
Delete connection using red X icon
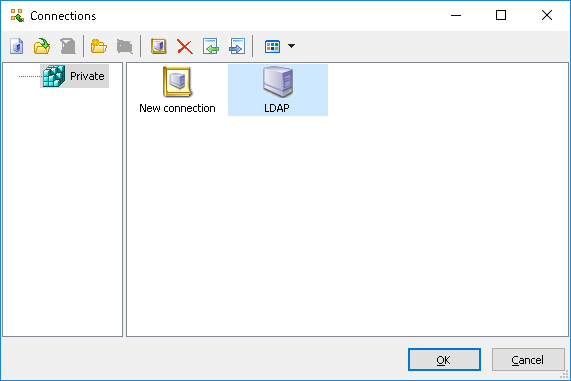pyautogui.click(x=185, y=47)
